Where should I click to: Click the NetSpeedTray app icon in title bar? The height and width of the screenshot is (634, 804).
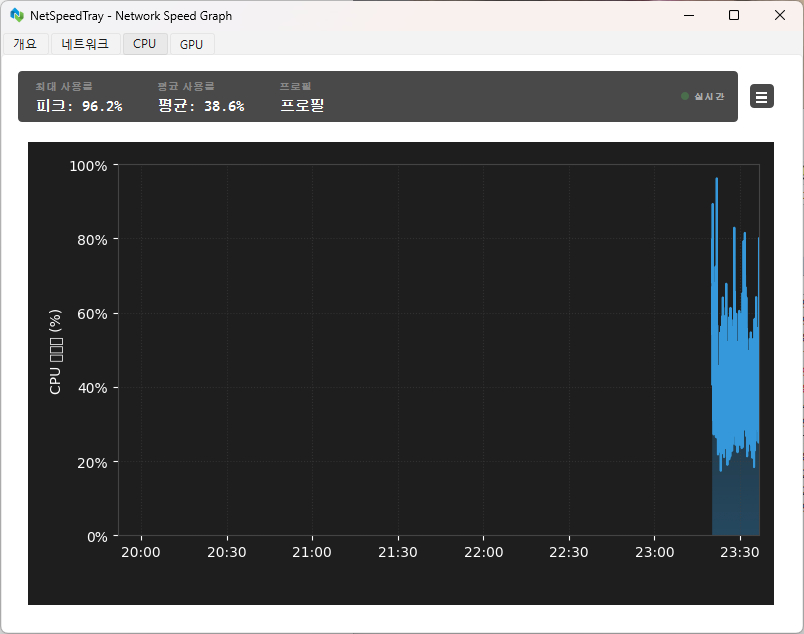[x=17, y=15]
